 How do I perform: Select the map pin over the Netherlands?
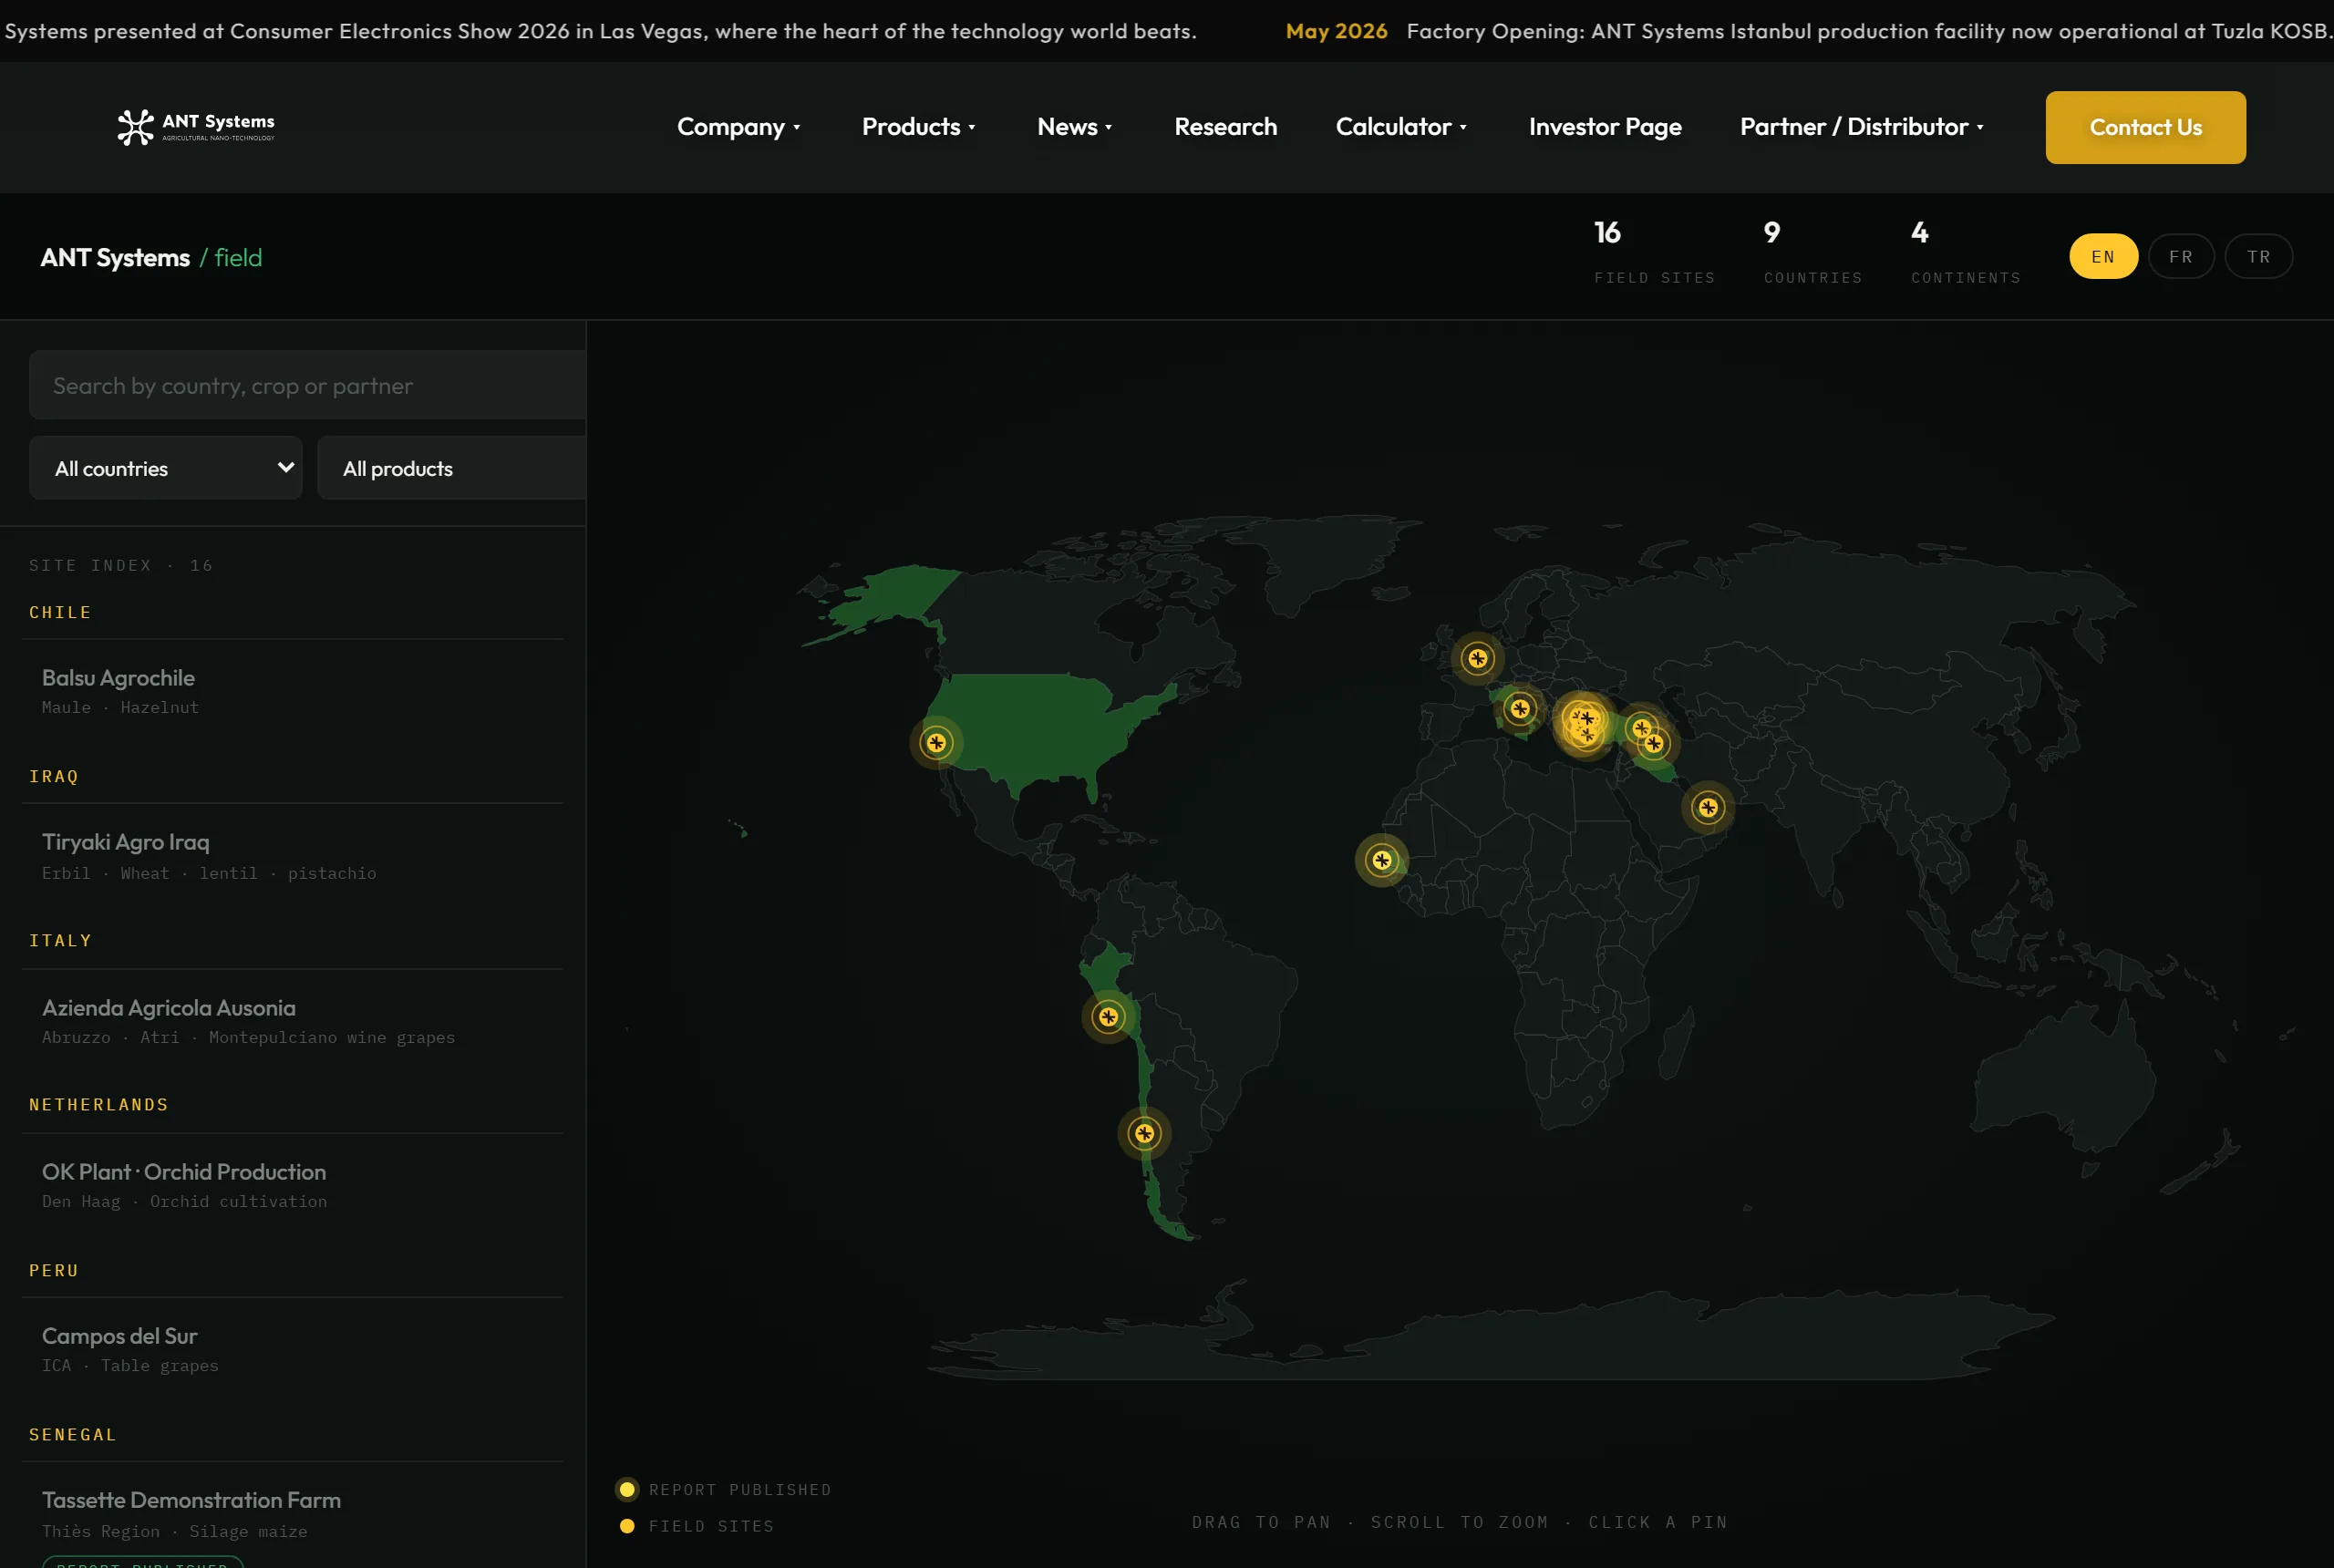[x=1477, y=658]
